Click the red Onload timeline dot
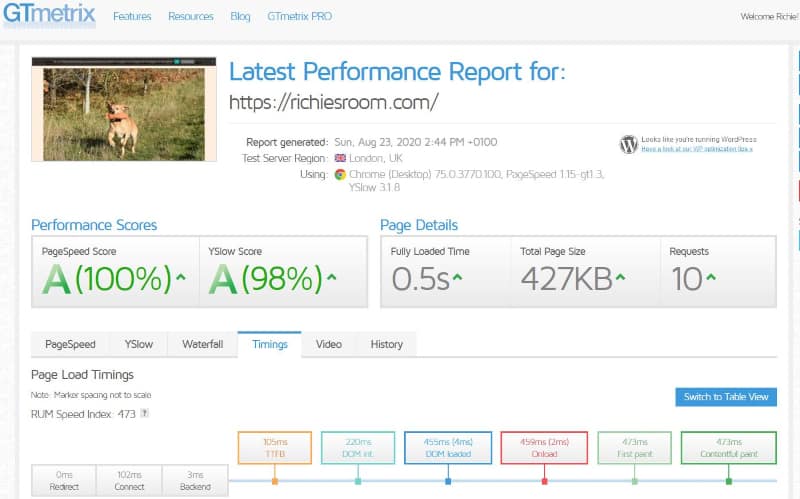 coord(544,481)
